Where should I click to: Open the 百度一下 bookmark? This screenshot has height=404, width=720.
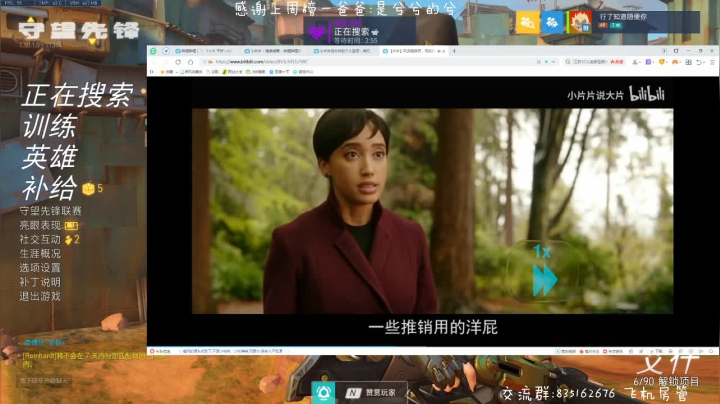pyautogui.click(x=279, y=72)
